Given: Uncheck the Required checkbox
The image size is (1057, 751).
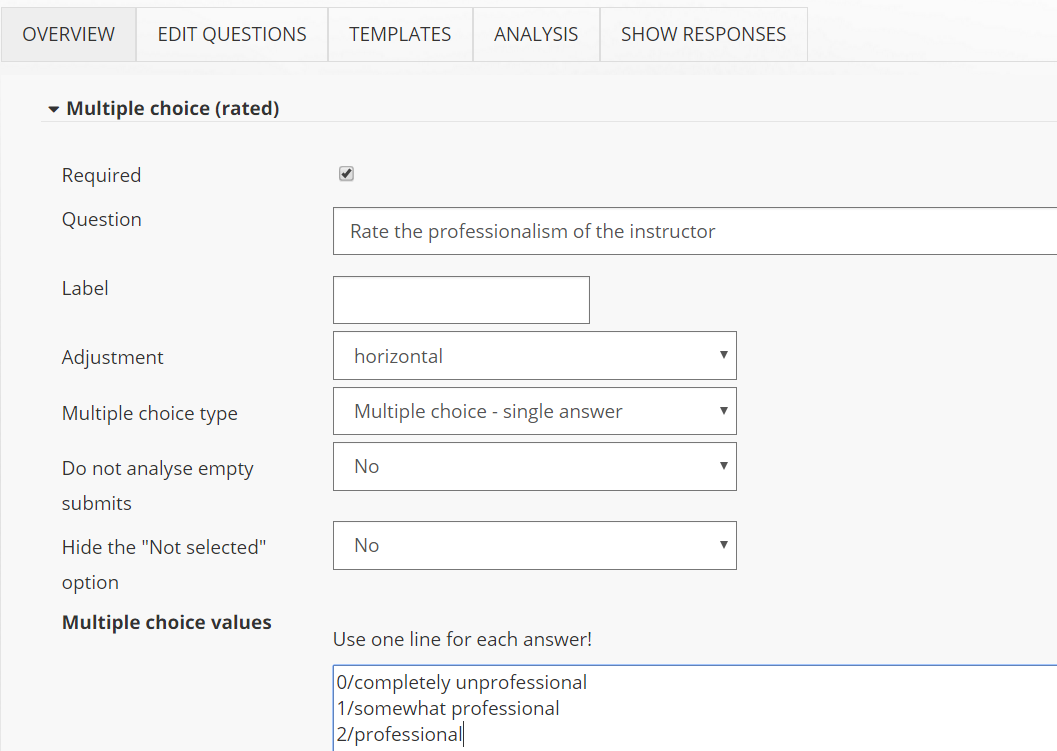Looking at the screenshot, I should point(346,174).
